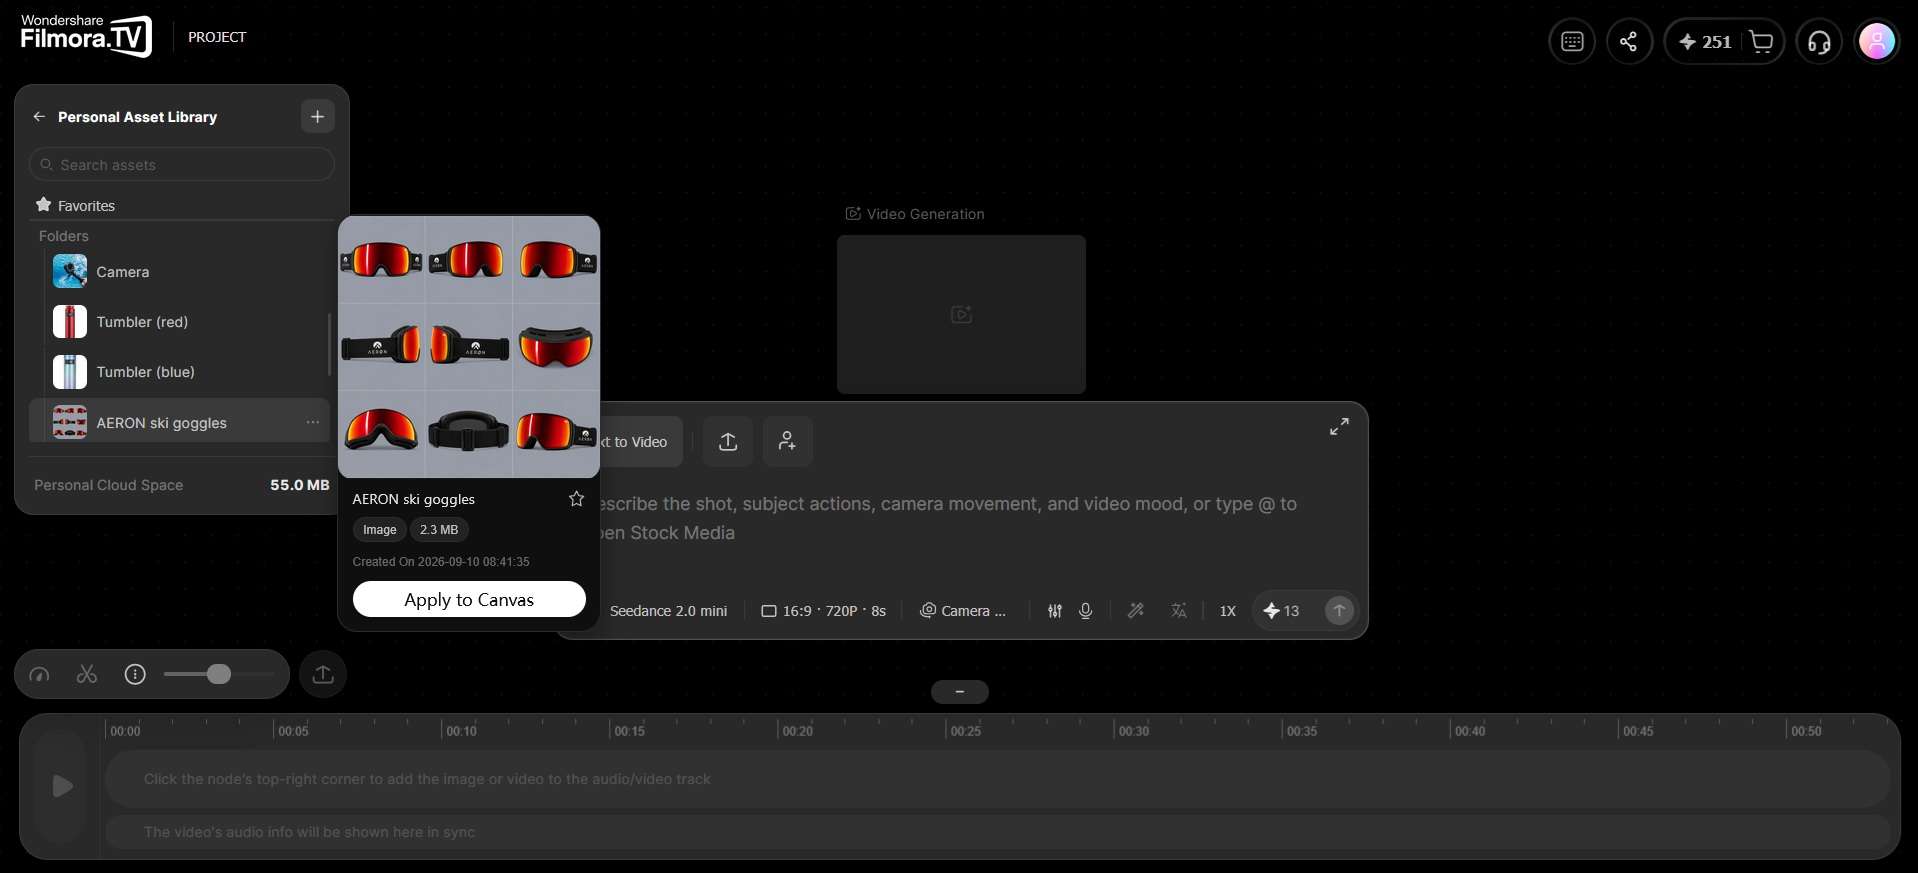The width and height of the screenshot is (1918, 873).
Task: Click the Wondershare Filmora.TV logo
Action: 86,36
